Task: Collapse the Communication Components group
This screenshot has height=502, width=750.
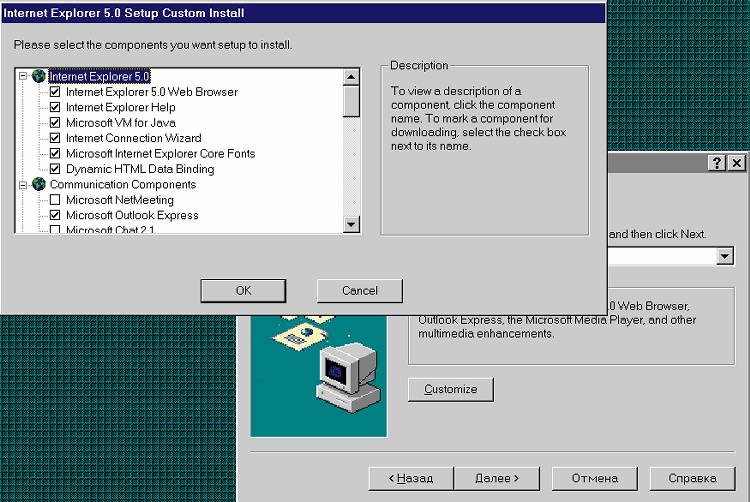Action: pos(22,185)
